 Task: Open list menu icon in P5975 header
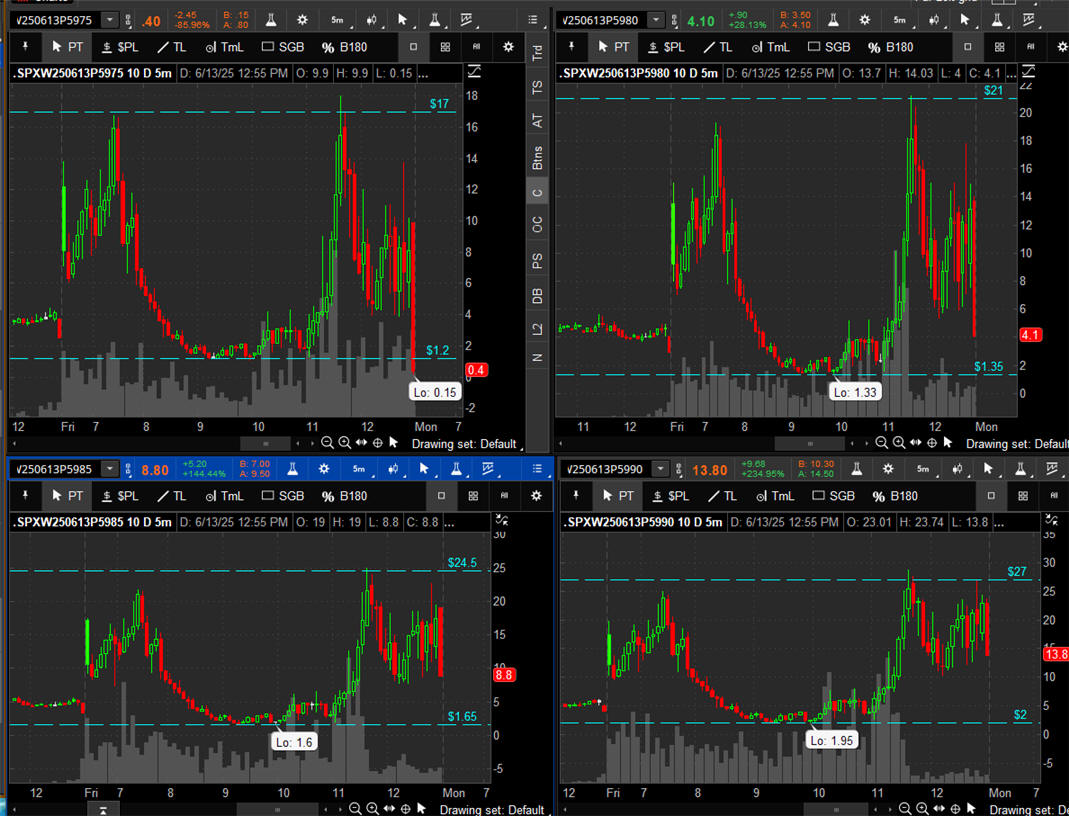pyautogui.click(x=533, y=20)
